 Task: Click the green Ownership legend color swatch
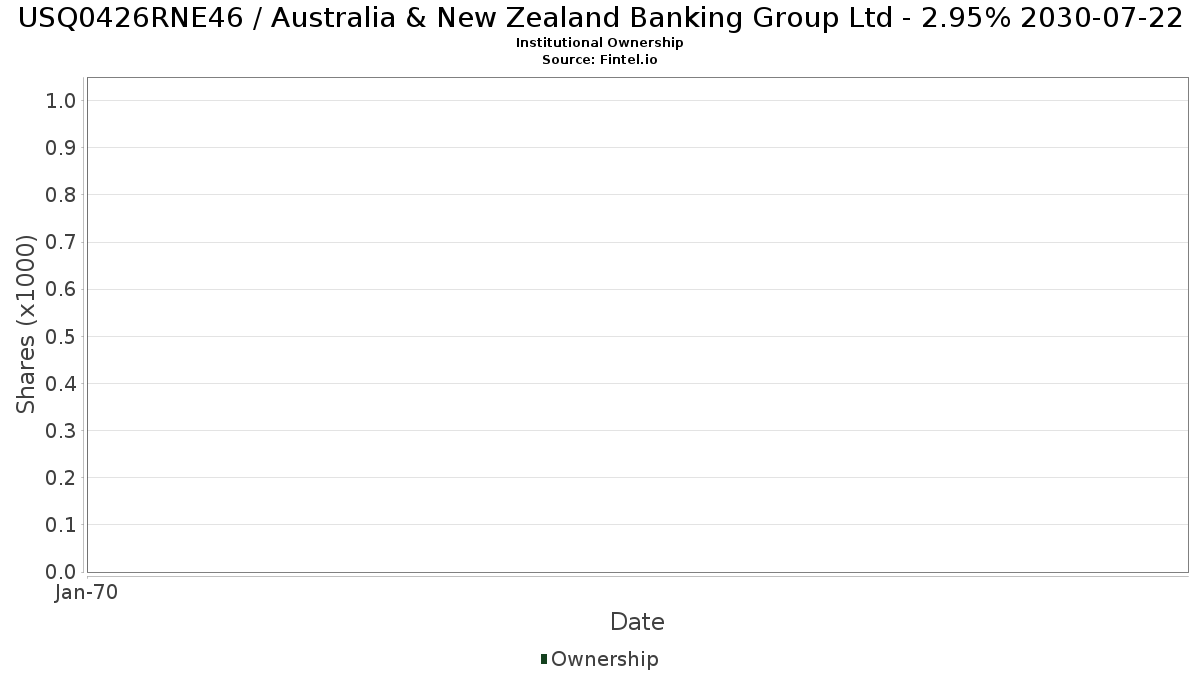[544, 659]
